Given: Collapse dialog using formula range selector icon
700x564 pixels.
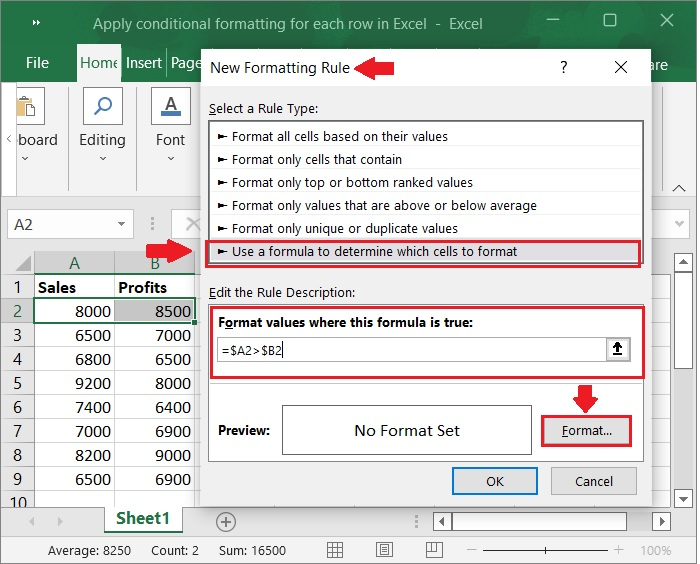Looking at the screenshot, I should 617,350.
